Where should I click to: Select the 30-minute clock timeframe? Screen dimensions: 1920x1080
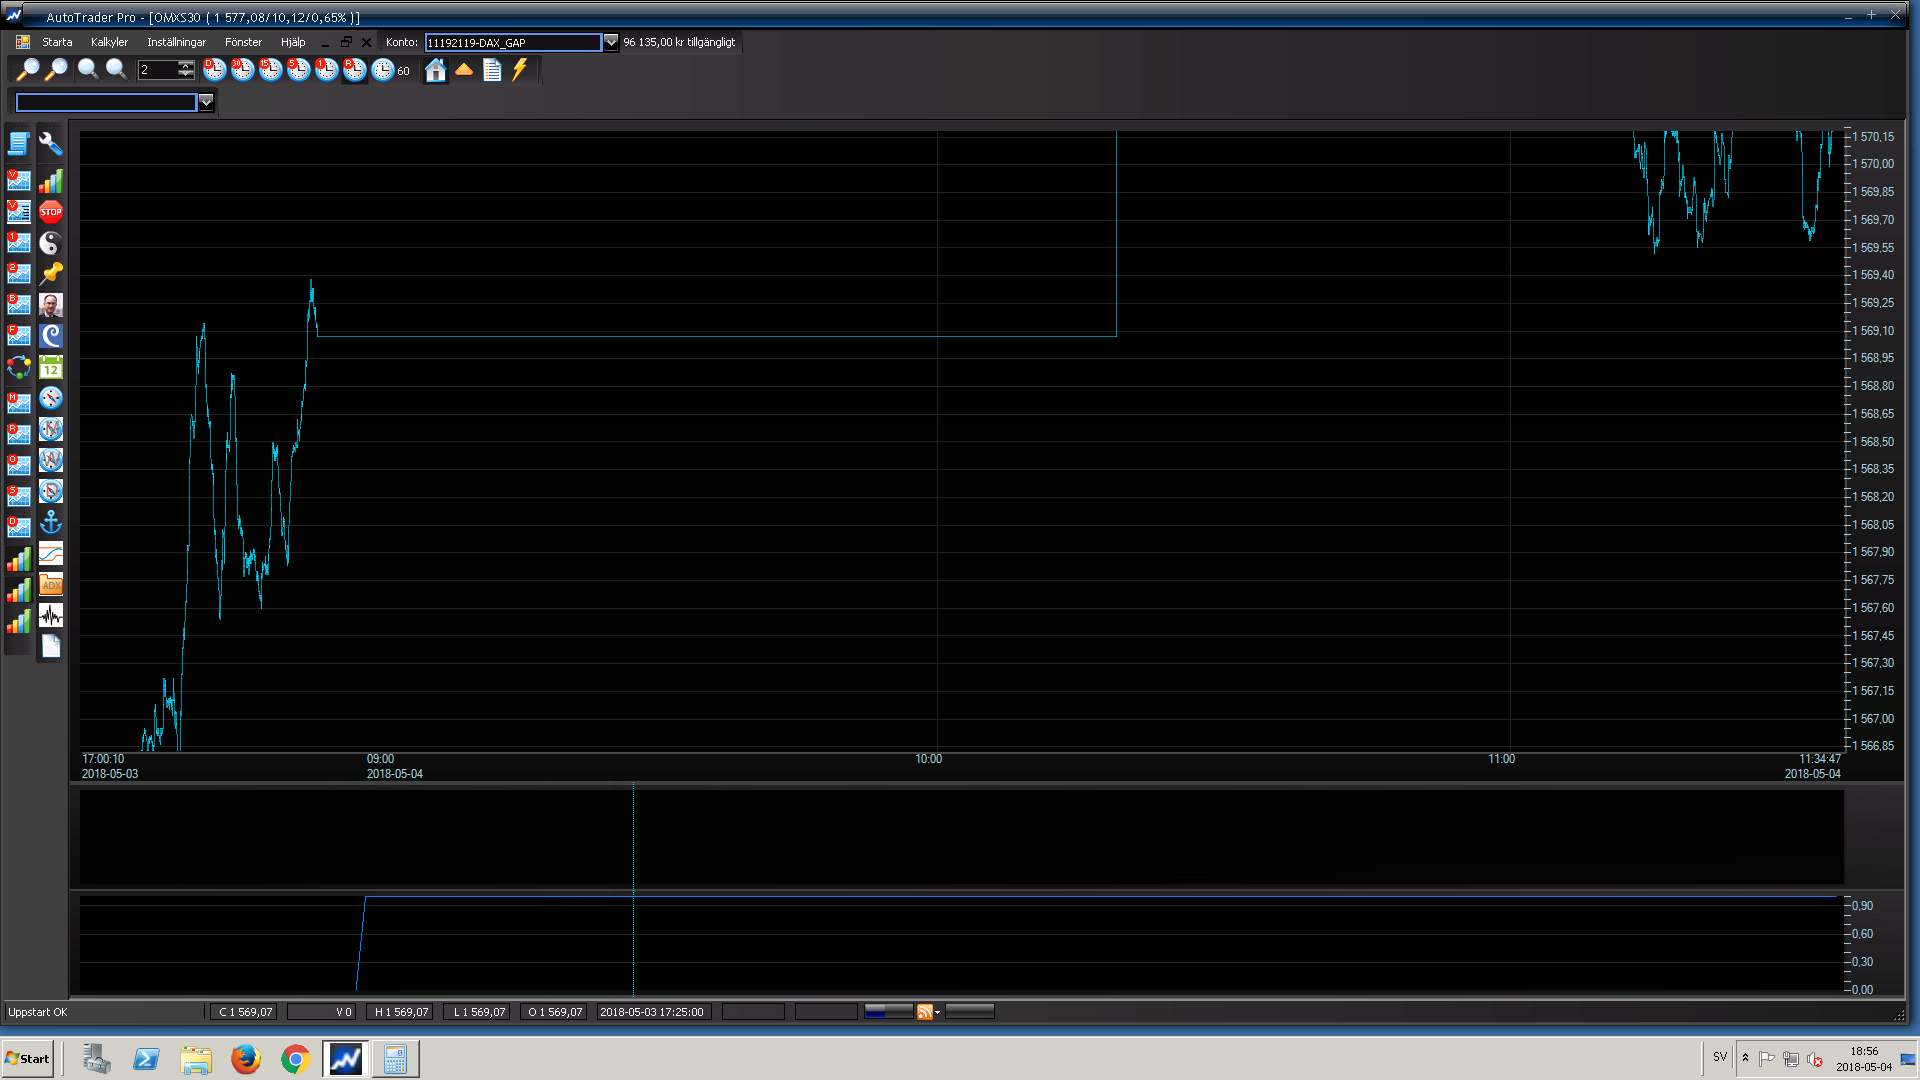pyautogui.click(x=243, y=70)
